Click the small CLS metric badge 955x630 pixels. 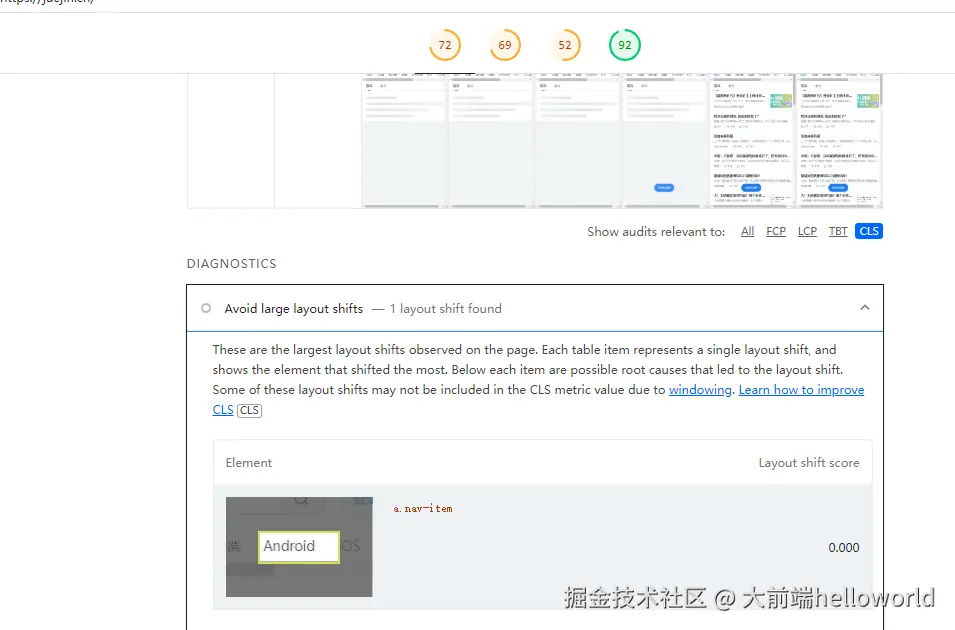tap(249, 411)
